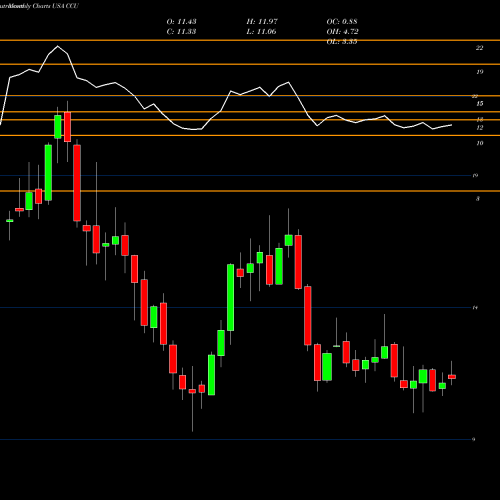Click the 8 axis label

(x=478, y=199)
